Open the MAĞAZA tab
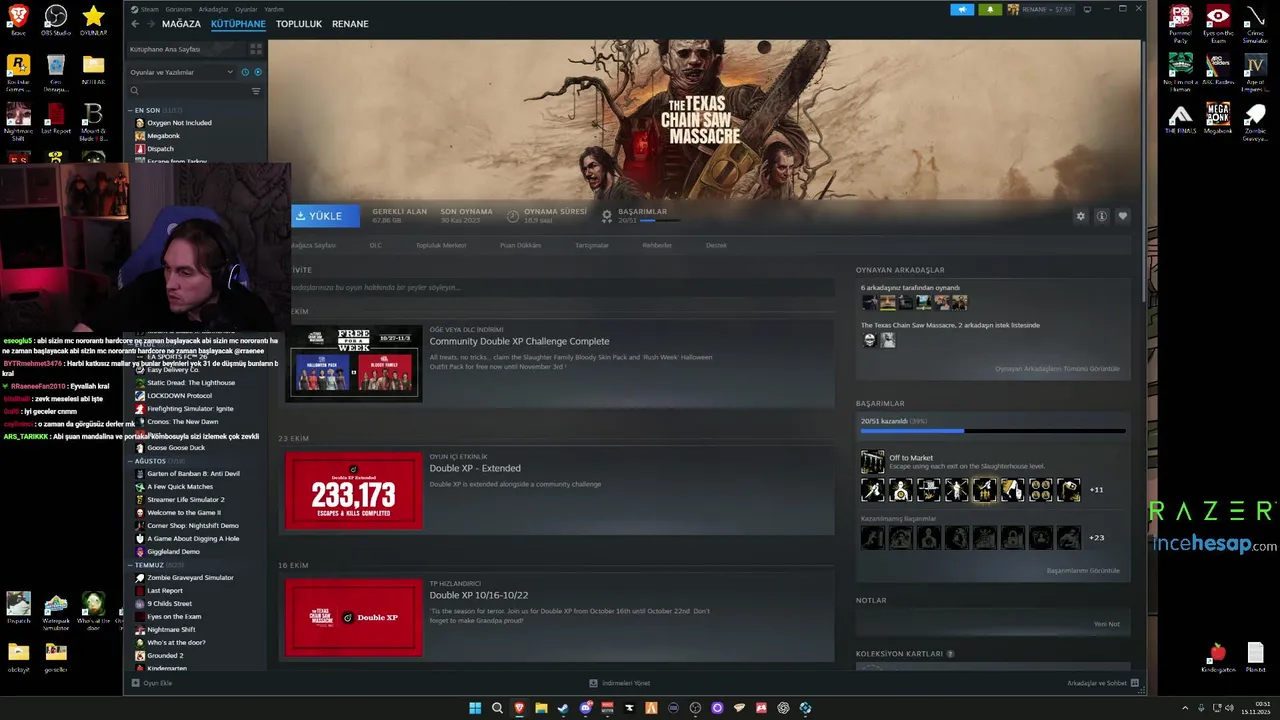Screen dimensions: 1280x720 point(181,24)
